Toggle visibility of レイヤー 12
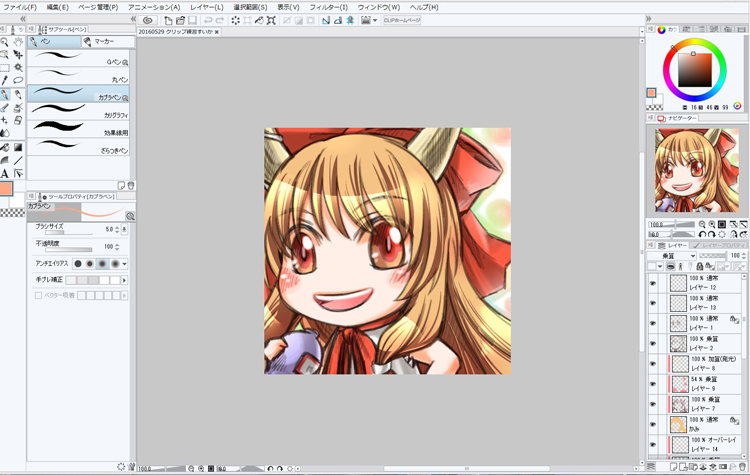750x475 pixels. click(653, 283)
